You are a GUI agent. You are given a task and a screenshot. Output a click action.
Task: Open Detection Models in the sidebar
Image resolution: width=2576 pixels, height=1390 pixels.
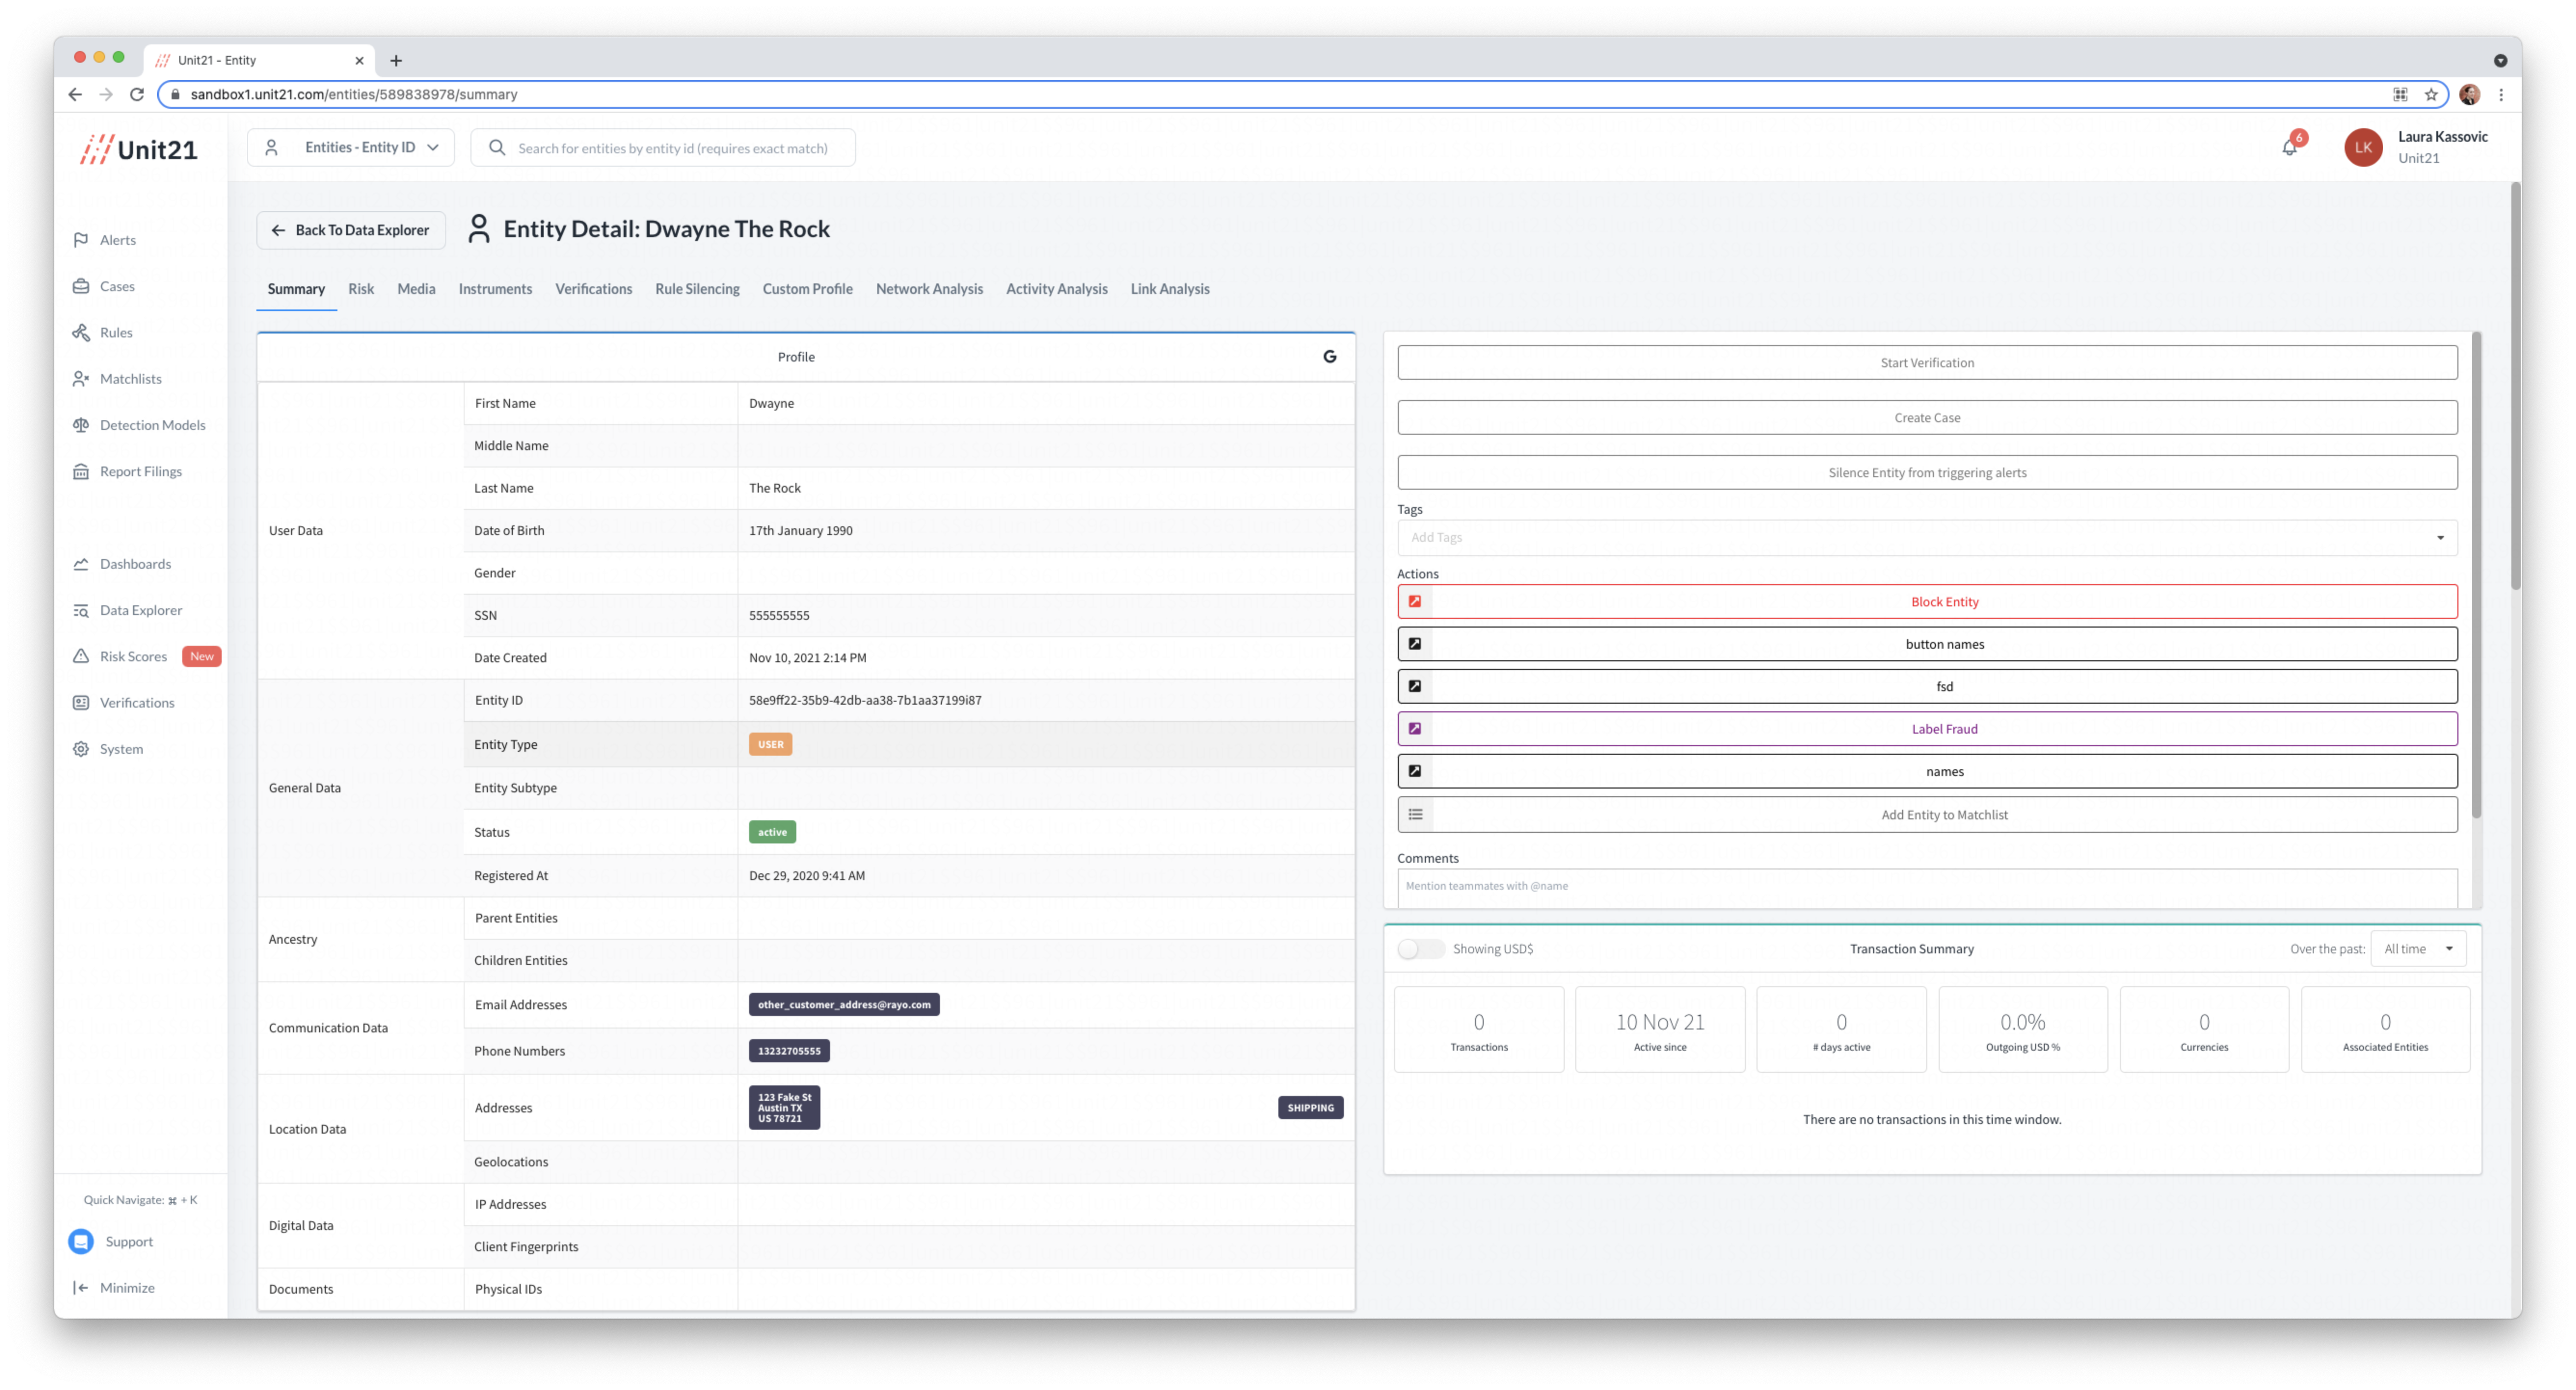tap(152, 425)
